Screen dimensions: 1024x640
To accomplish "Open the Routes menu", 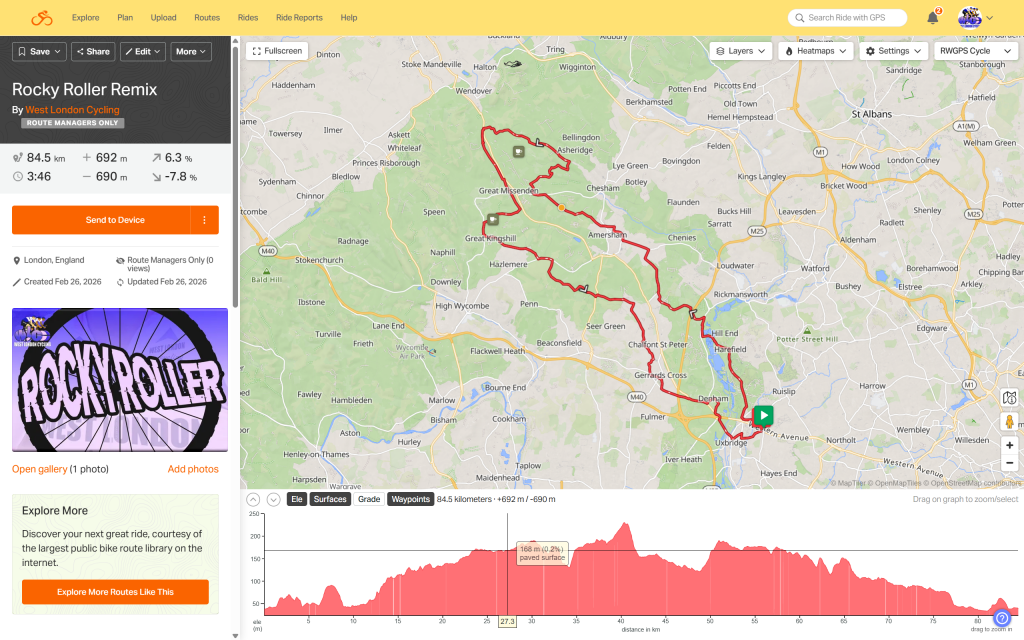I will click(207, 18).
